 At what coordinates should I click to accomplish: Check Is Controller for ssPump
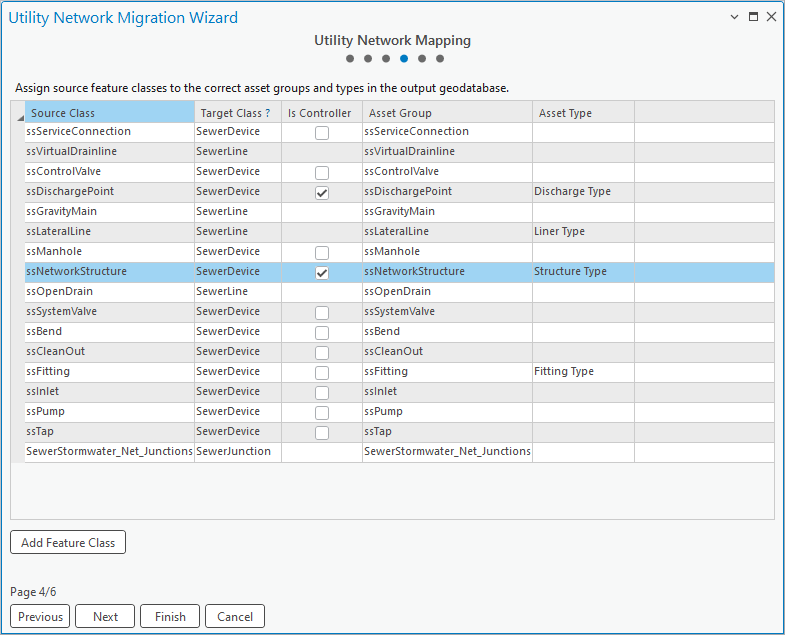pos(322,413)
